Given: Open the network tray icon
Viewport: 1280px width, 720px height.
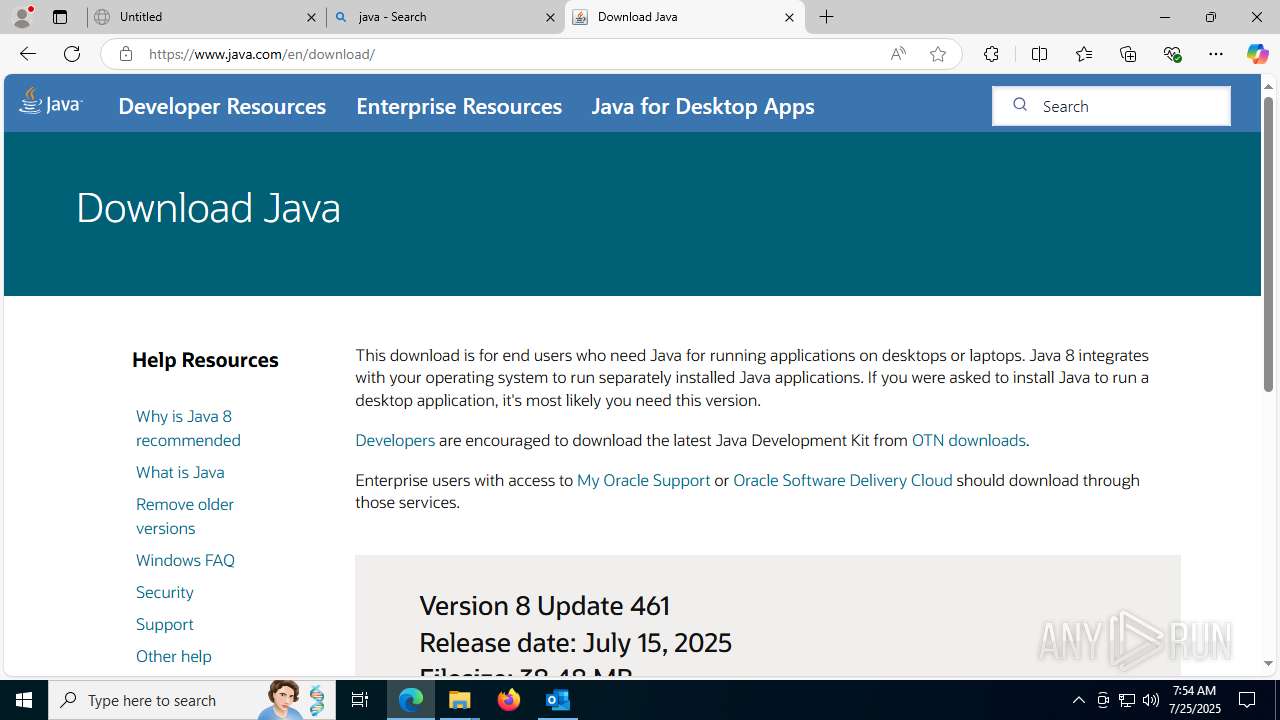Looking at the screenshot, I should tap(1127, 700).
